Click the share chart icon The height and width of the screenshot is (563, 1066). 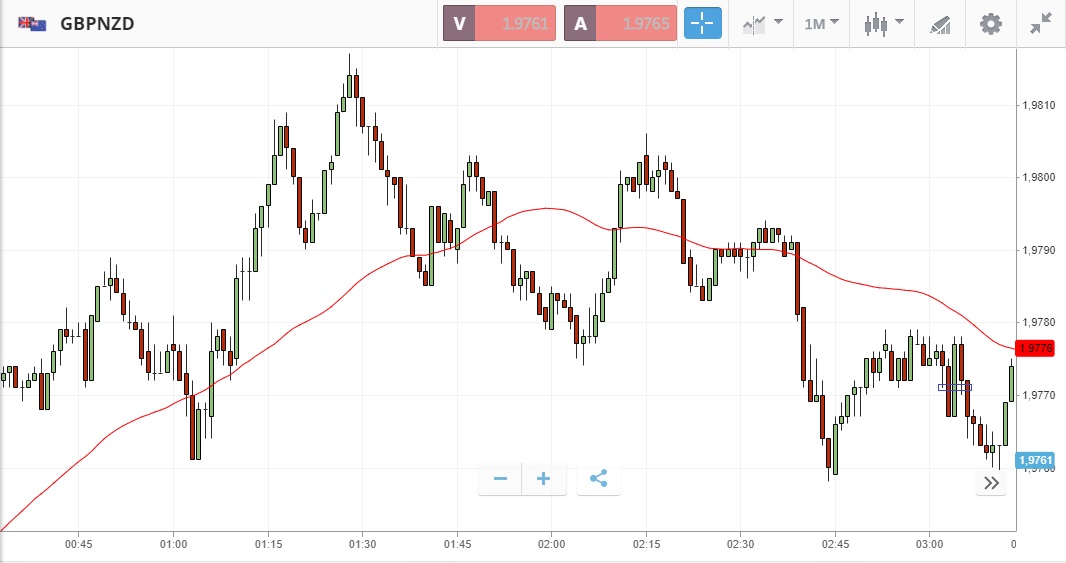(598, 479)
